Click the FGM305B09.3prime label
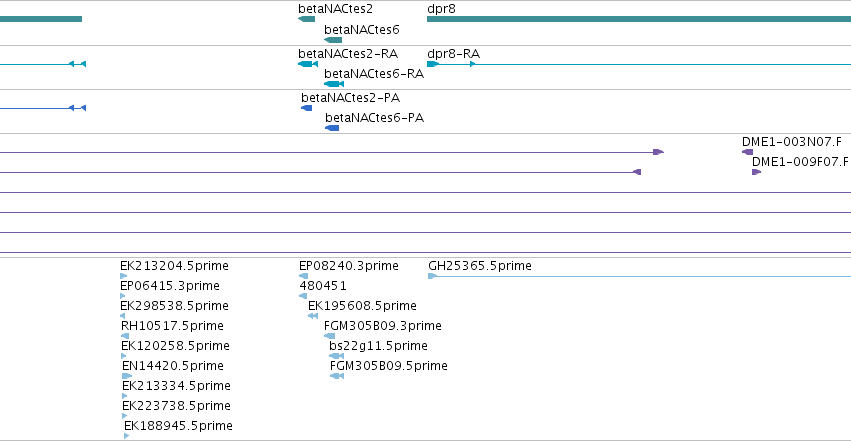Image resolution: width=851 pixels, height=441 pixels. pyautogui.click(x=383, y=326)
